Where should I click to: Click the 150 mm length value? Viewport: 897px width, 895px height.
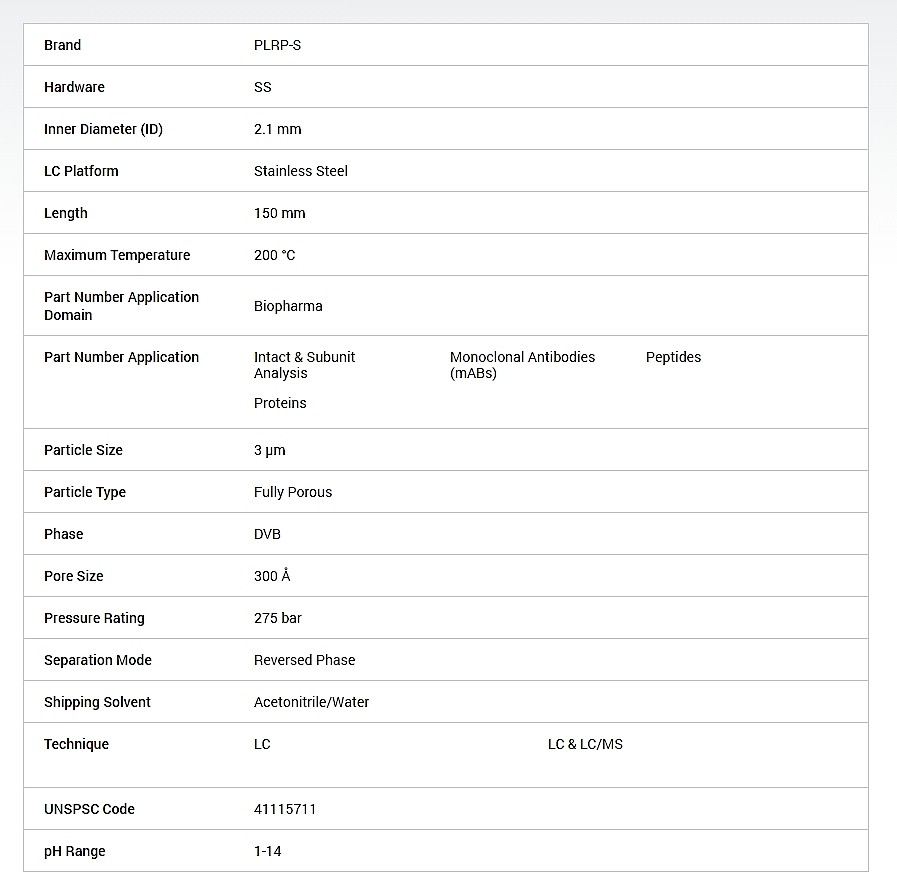[x=280, y=213]
